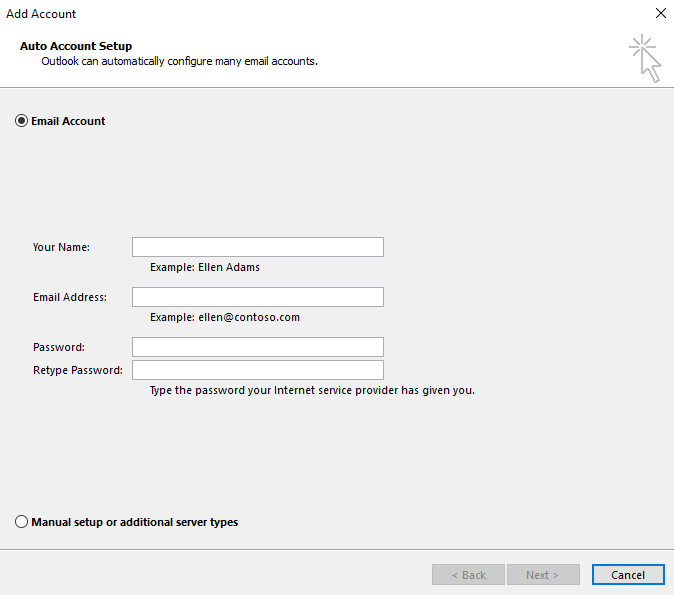674x595 pixels.
Task: Click the 'Example: ellen@contoso.com' hint text
Action: pos(225,317)
